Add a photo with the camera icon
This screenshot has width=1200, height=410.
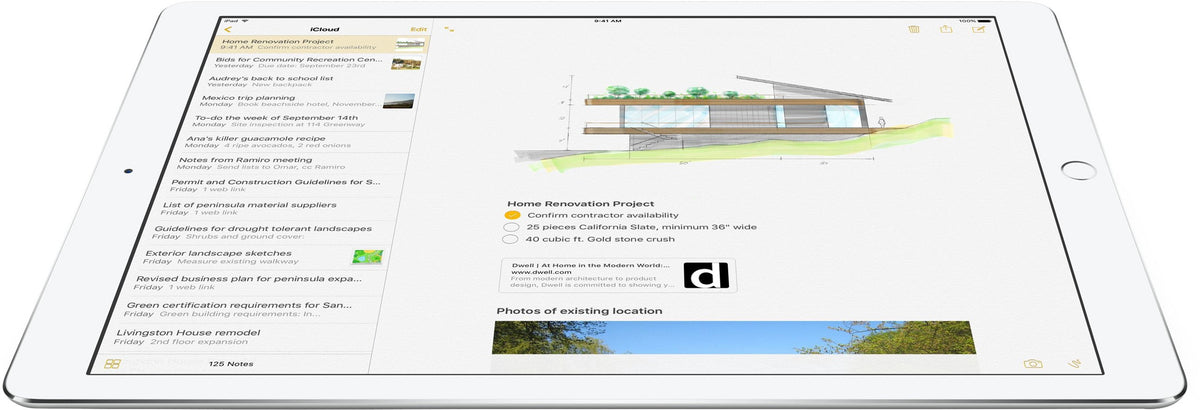tap(1032, 364)
